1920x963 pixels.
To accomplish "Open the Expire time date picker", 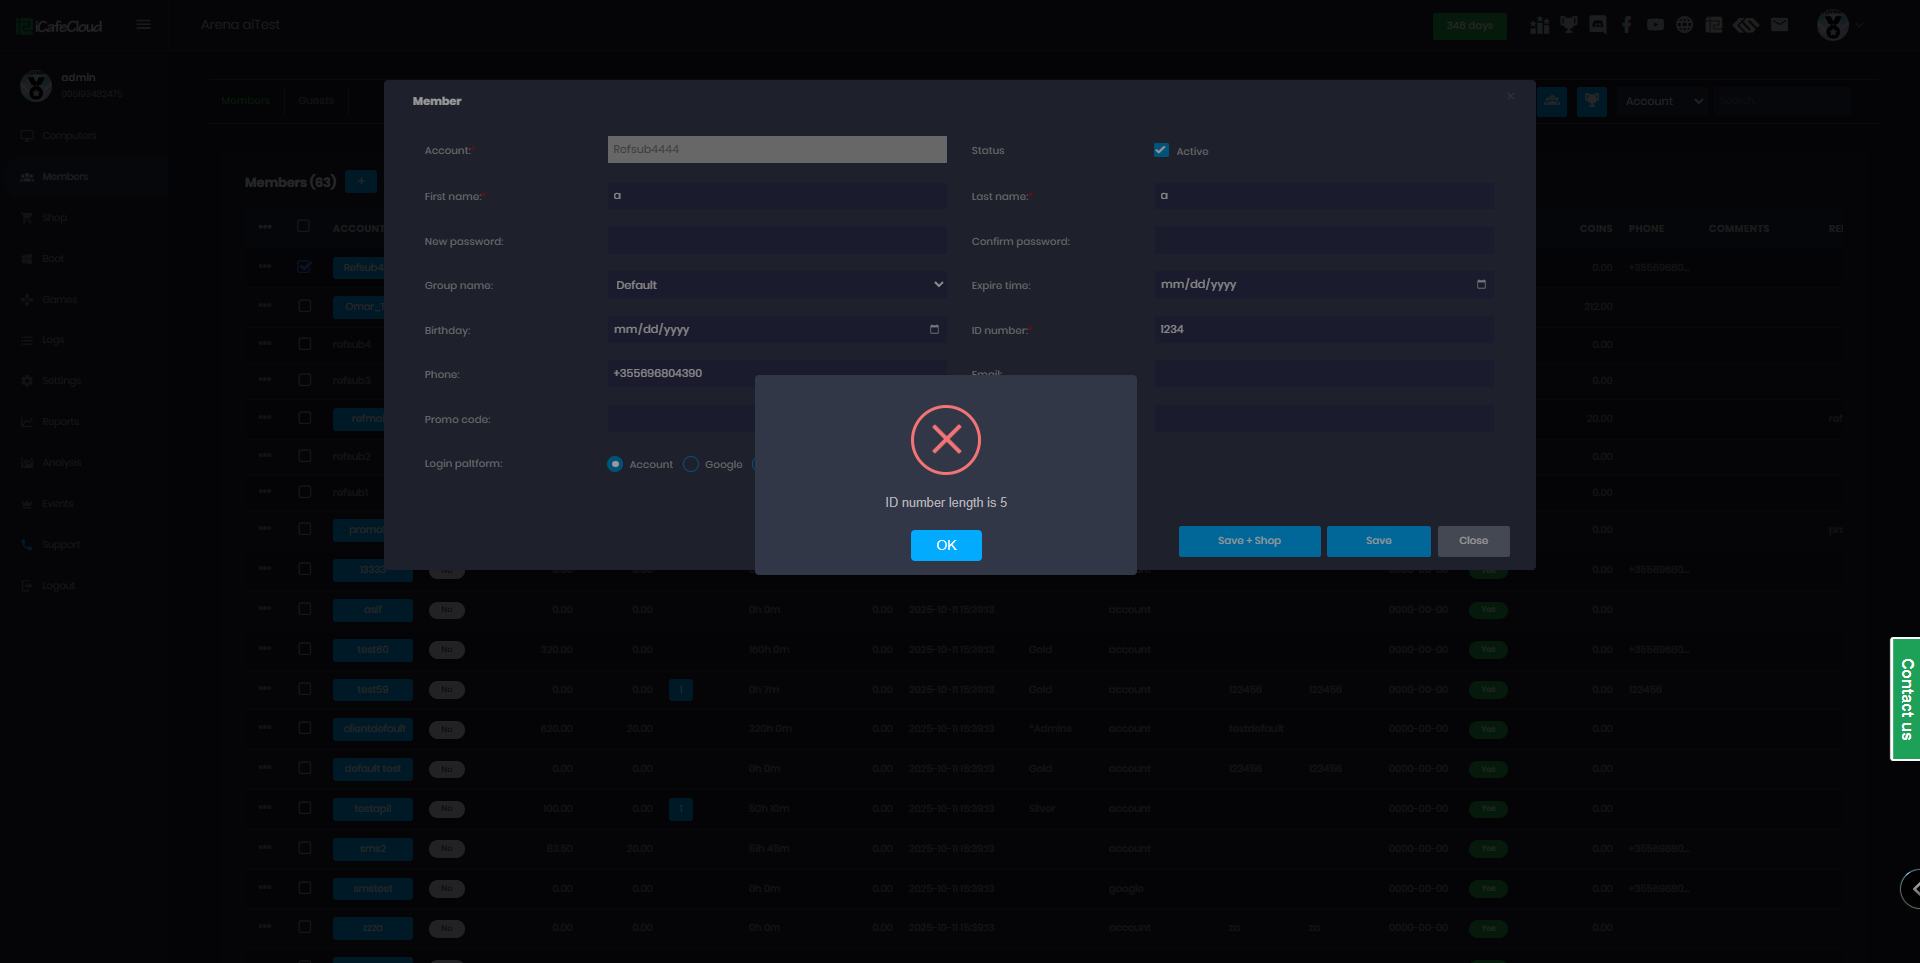I will [x=1481, y=285].
